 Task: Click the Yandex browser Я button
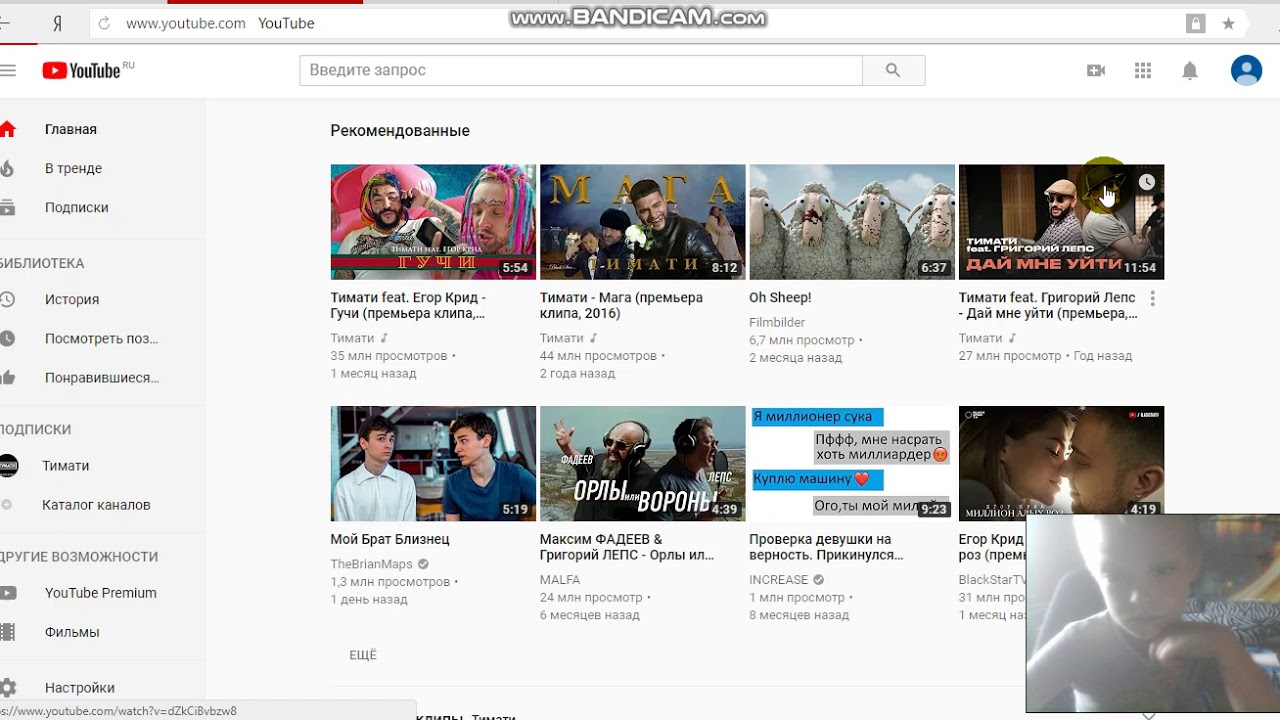pos(57,23)
